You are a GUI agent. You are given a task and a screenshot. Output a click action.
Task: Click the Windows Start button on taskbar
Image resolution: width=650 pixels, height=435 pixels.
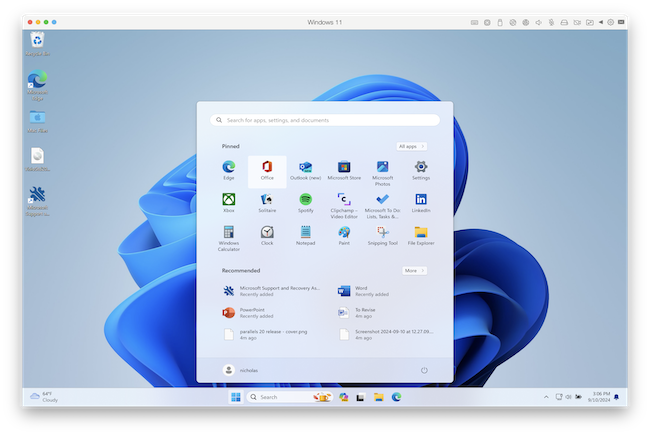coord(236,397)
